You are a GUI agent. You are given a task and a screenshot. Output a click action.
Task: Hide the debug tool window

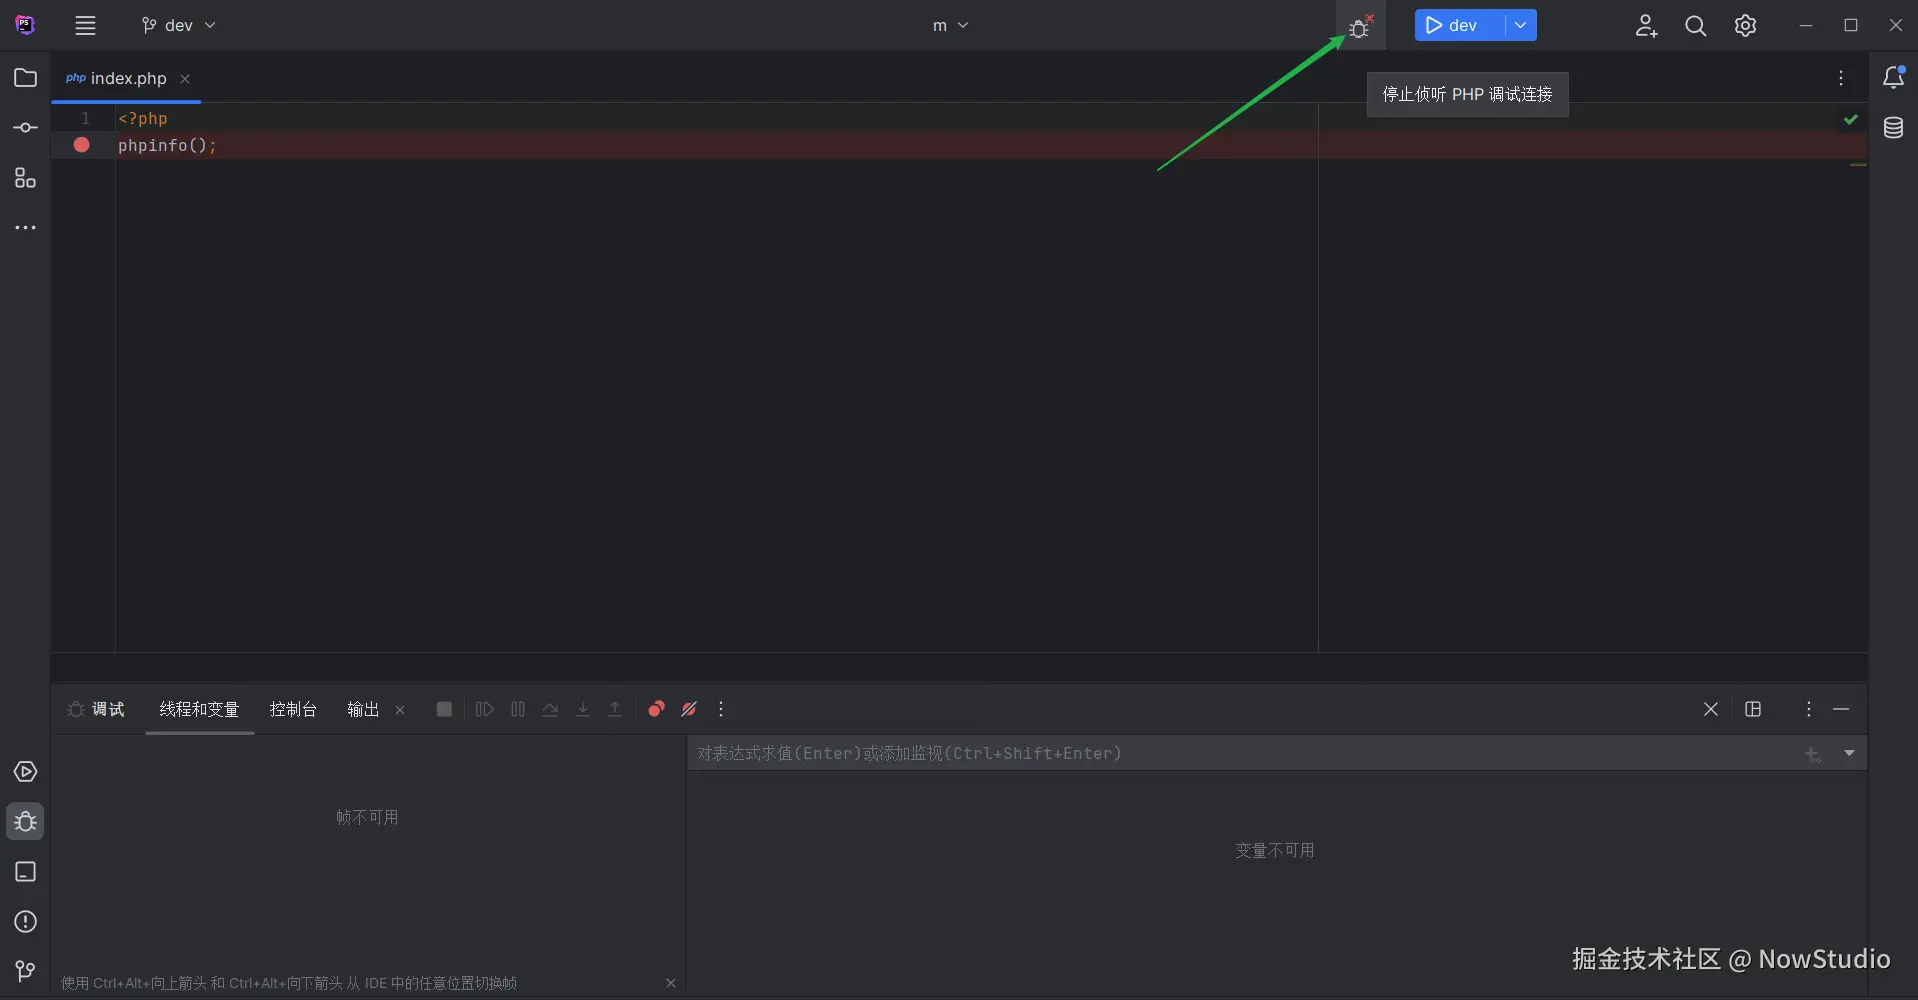click(1841, 709)
